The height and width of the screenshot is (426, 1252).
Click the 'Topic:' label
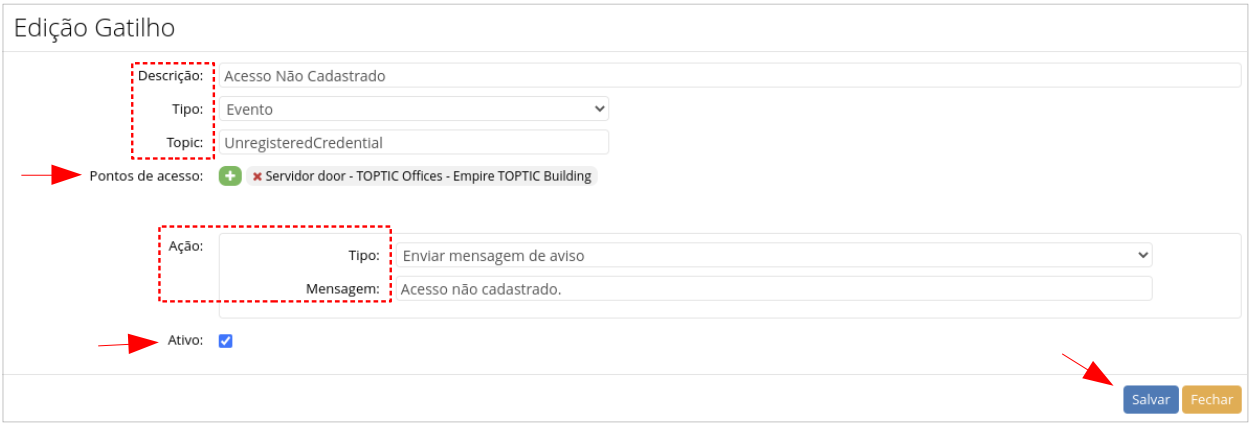(x=185, y=143)
